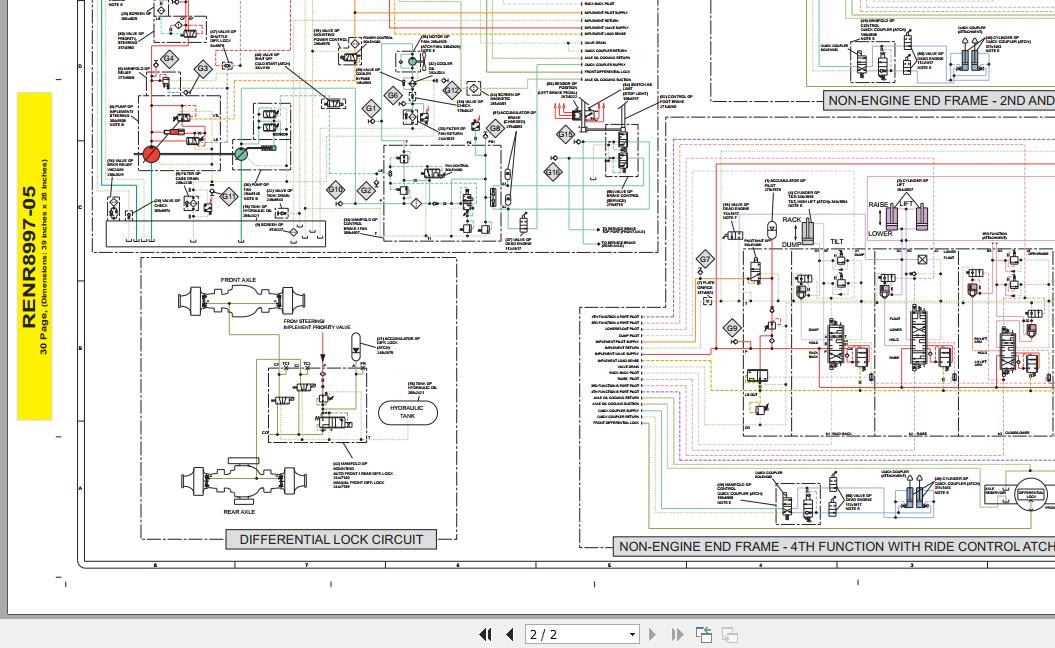Click the REAR AXLE label
This screenshot has height=648, width=1055.
(239, 511)
